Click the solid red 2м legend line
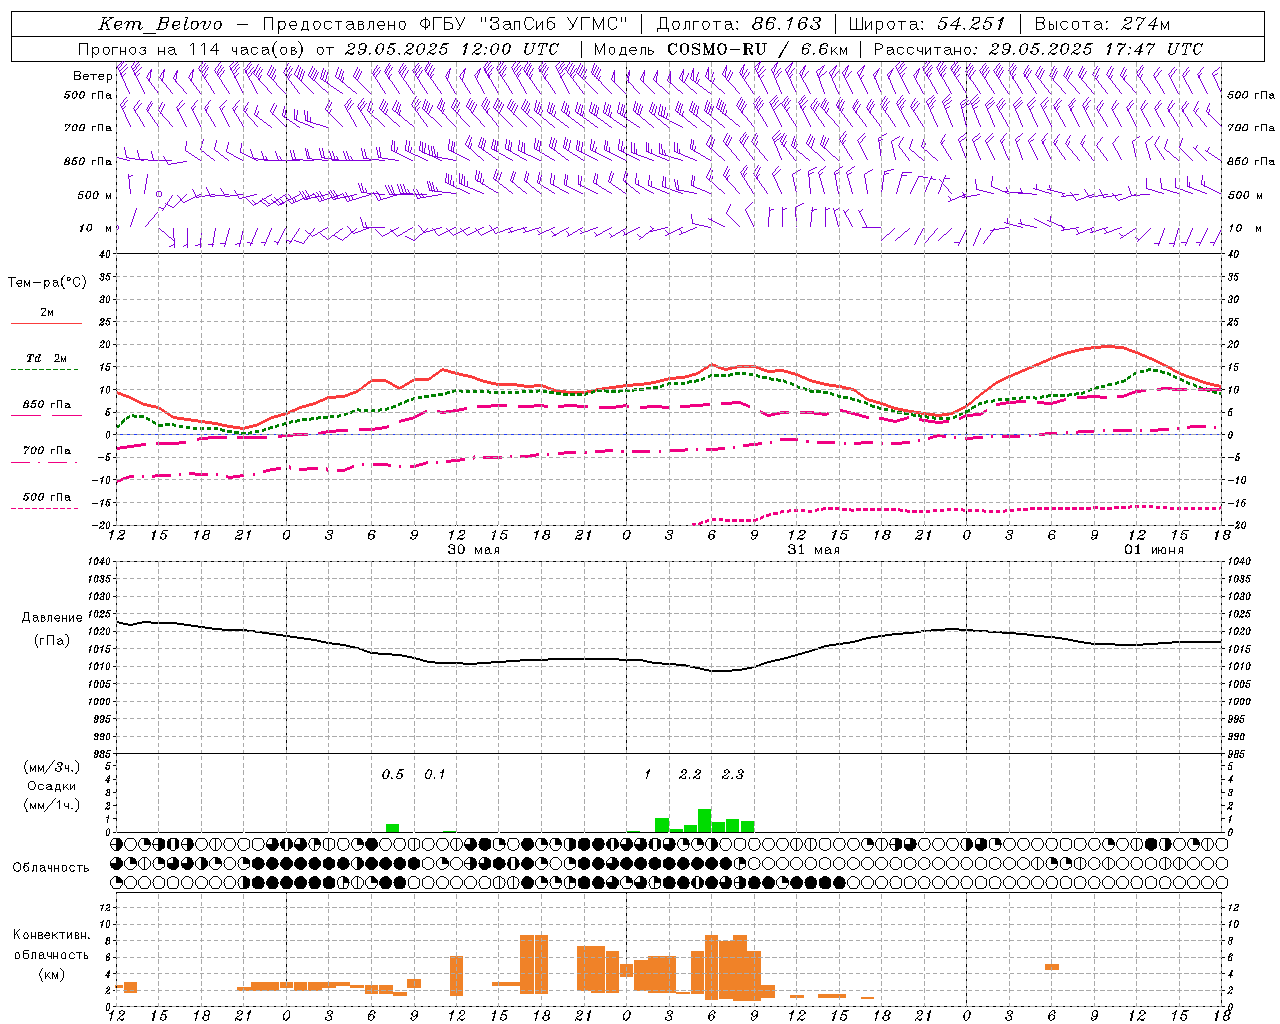The image size is (1280, 1024). pyautogui.click(x=46, y=323)
